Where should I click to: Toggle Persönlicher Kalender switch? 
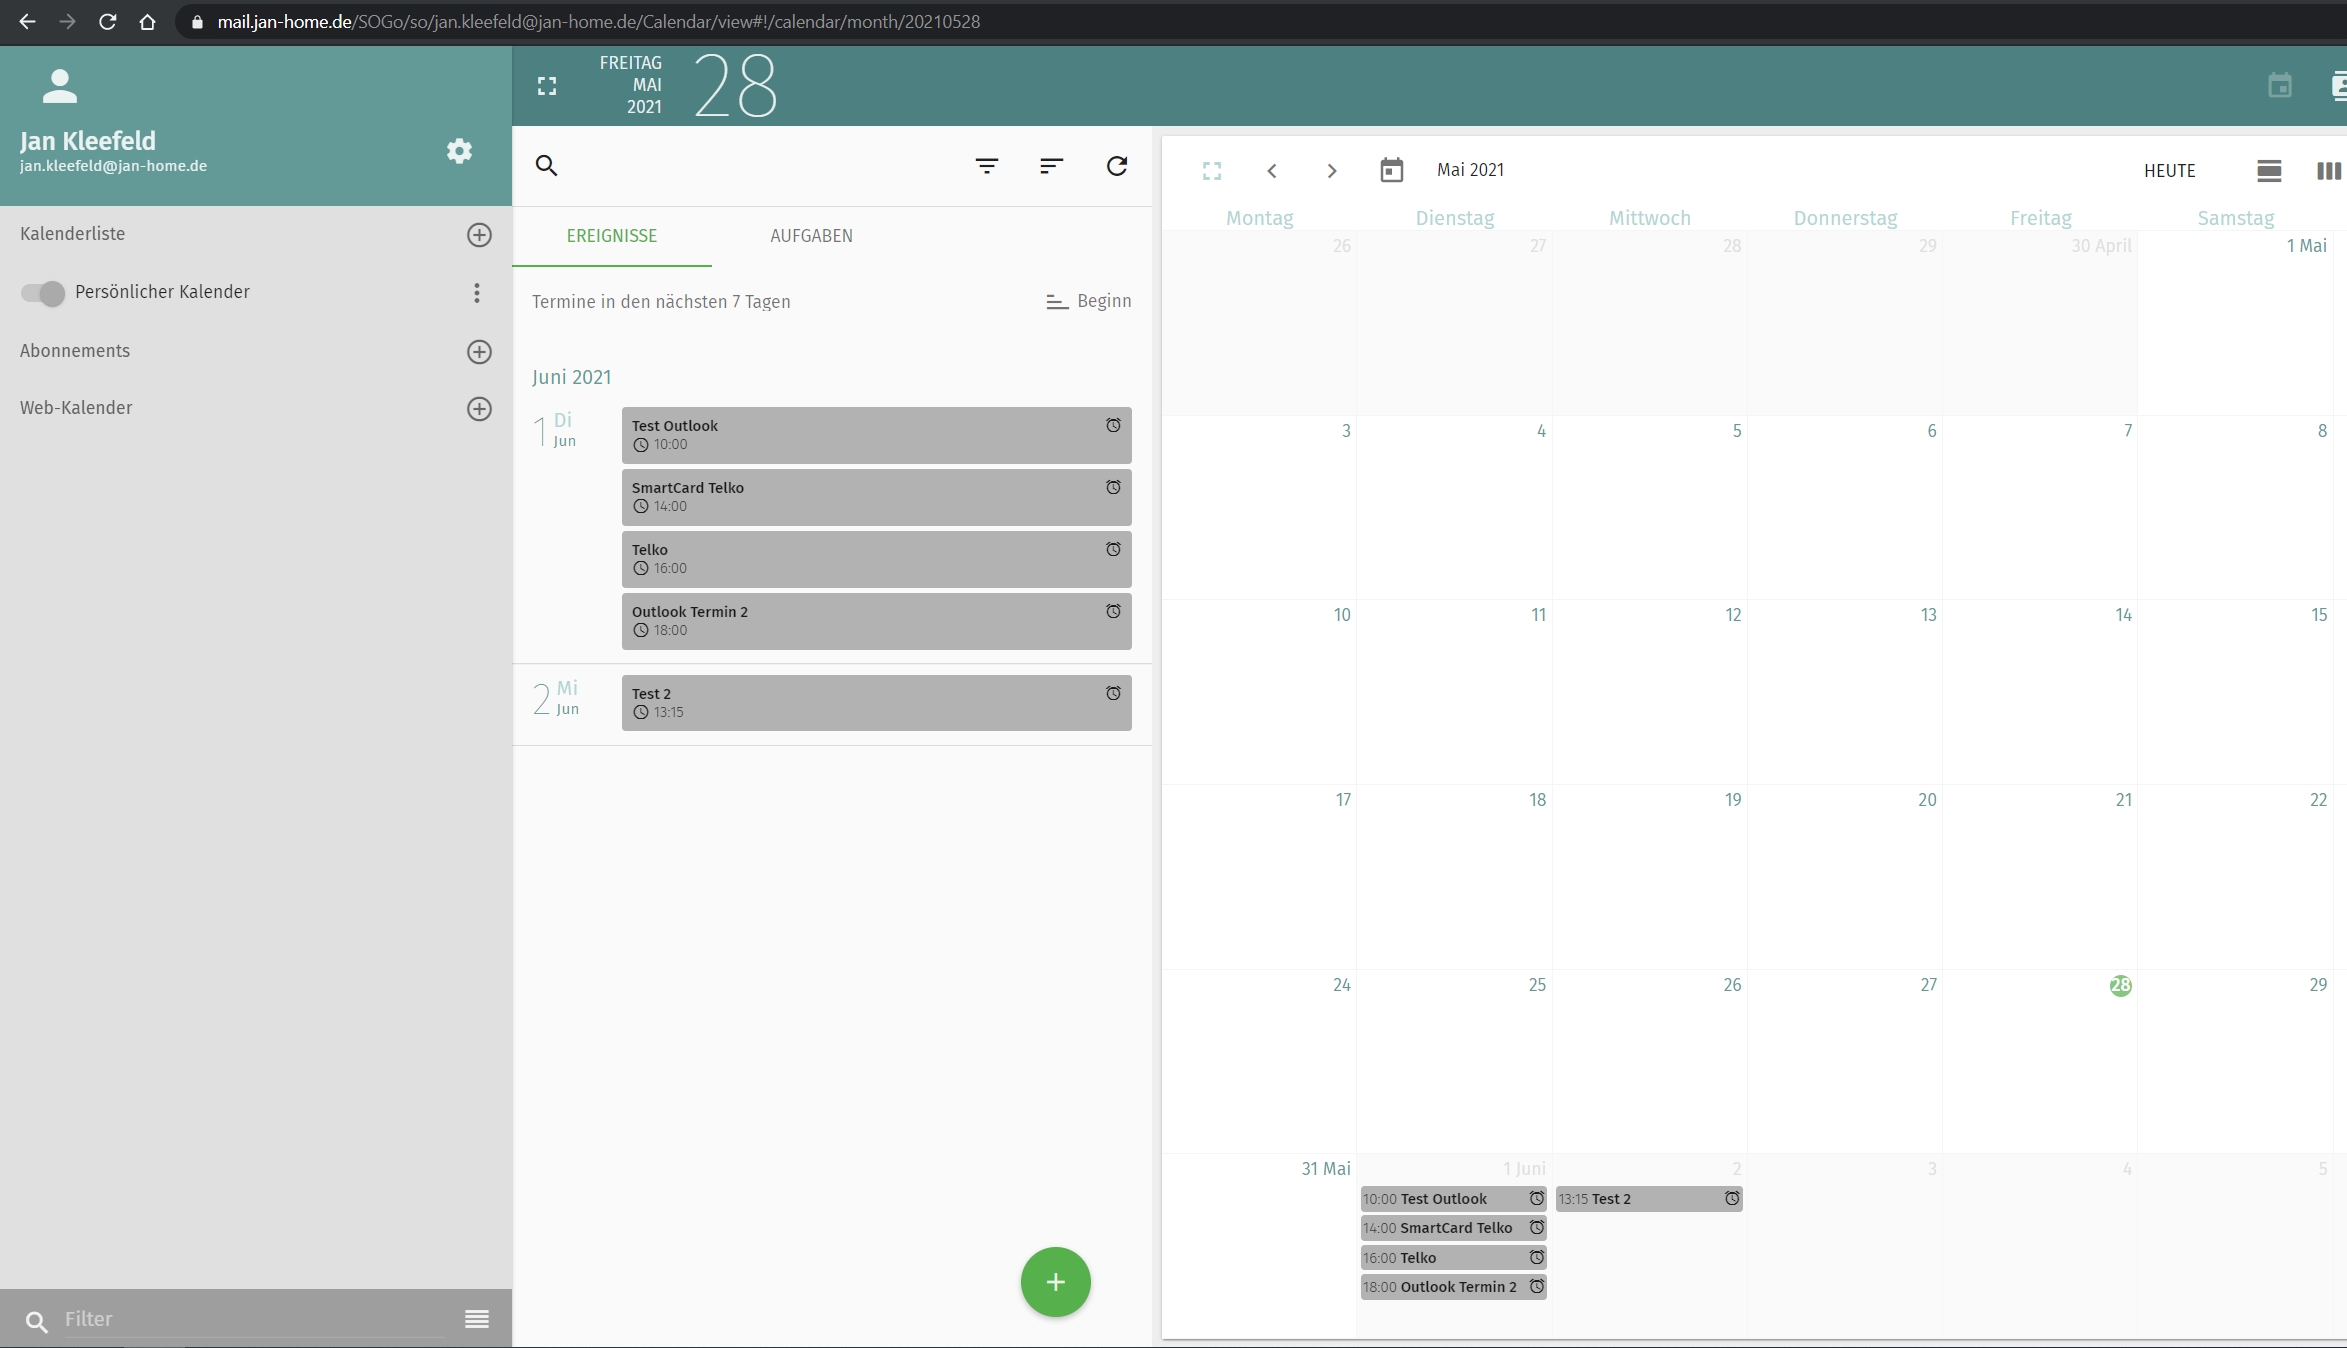(43, 293)
